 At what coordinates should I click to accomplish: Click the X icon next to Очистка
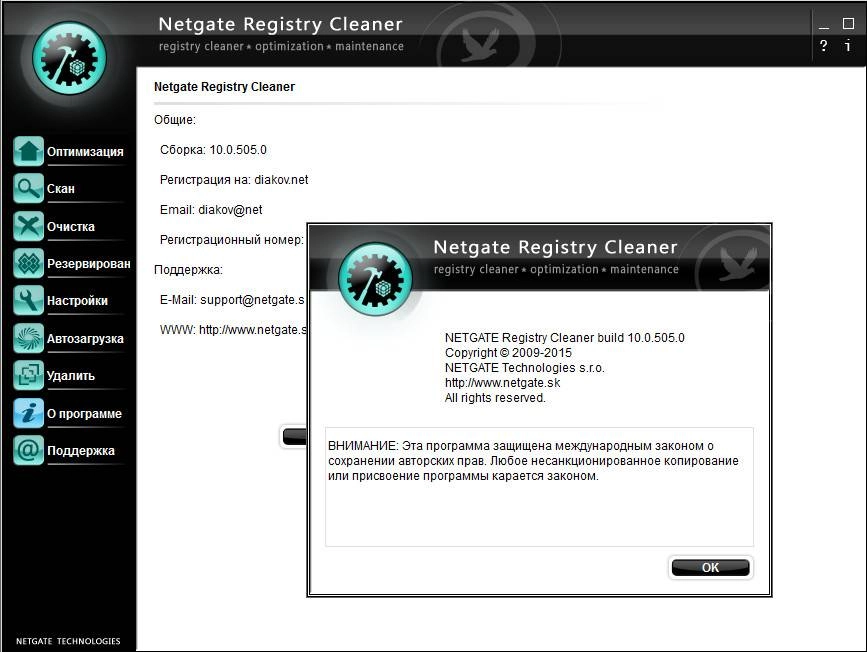pyautogui.click(x=28, y=226)
